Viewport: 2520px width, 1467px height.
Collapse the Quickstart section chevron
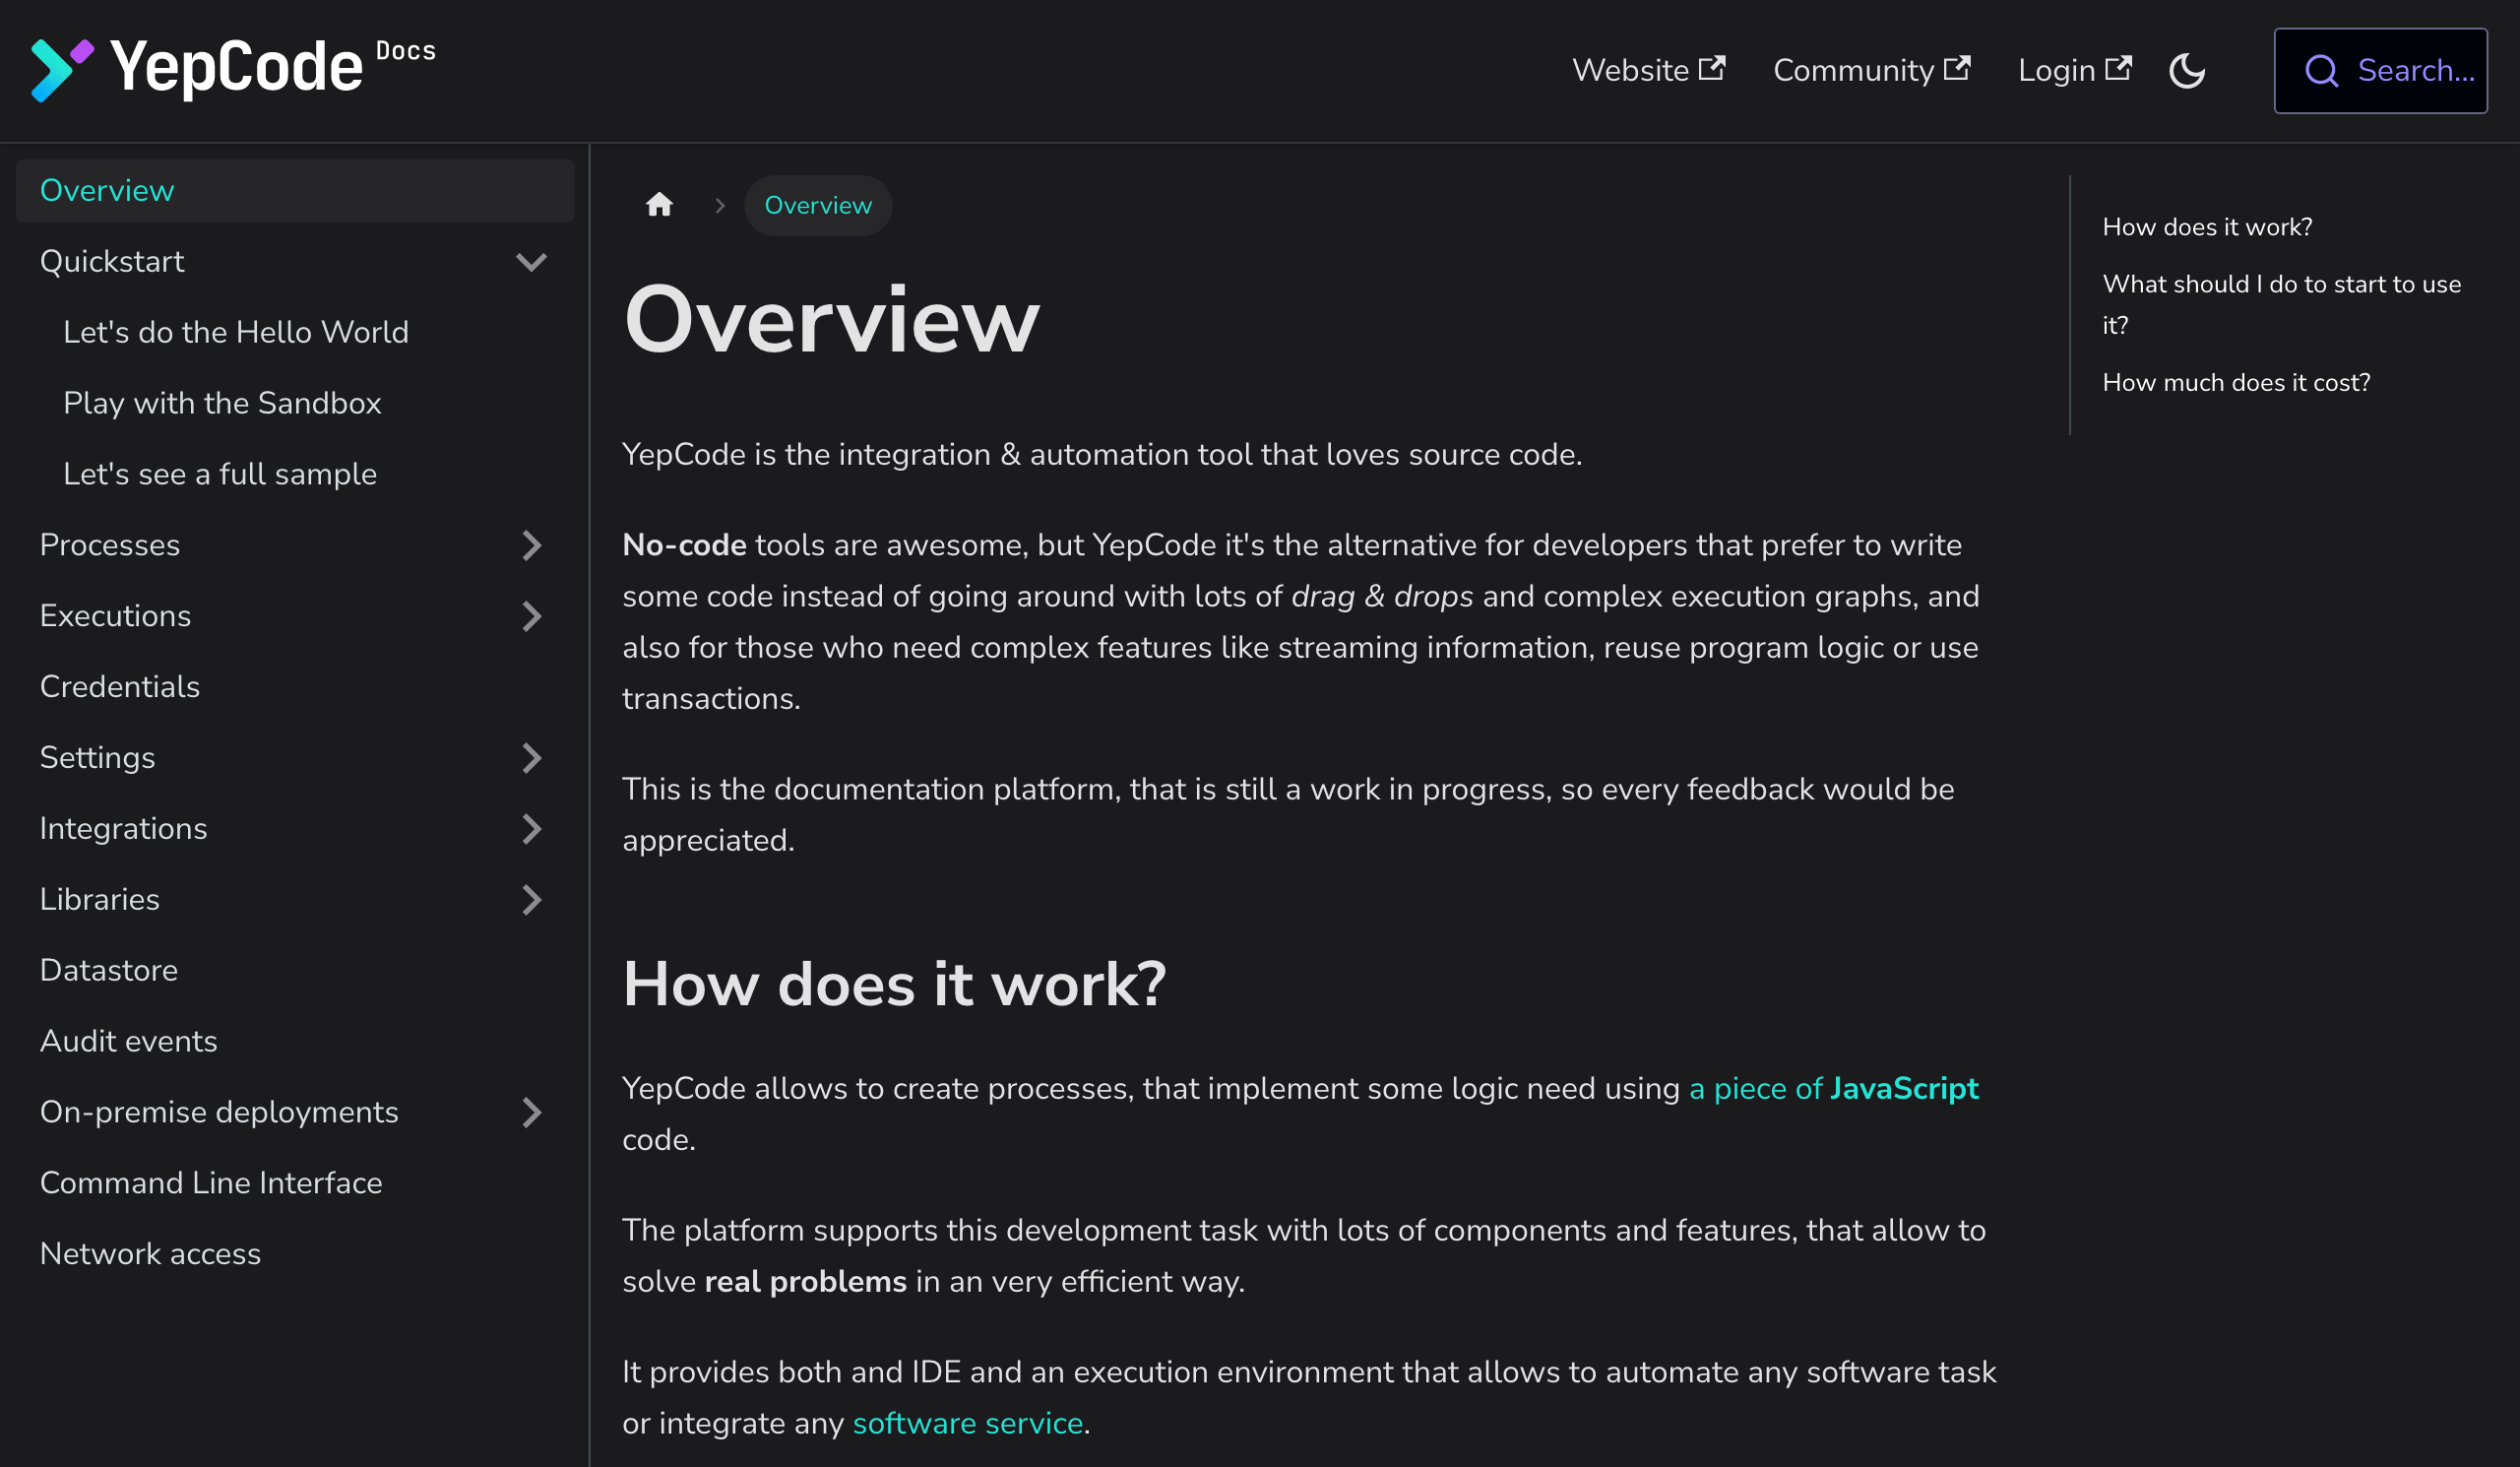(x=531, y=262)
